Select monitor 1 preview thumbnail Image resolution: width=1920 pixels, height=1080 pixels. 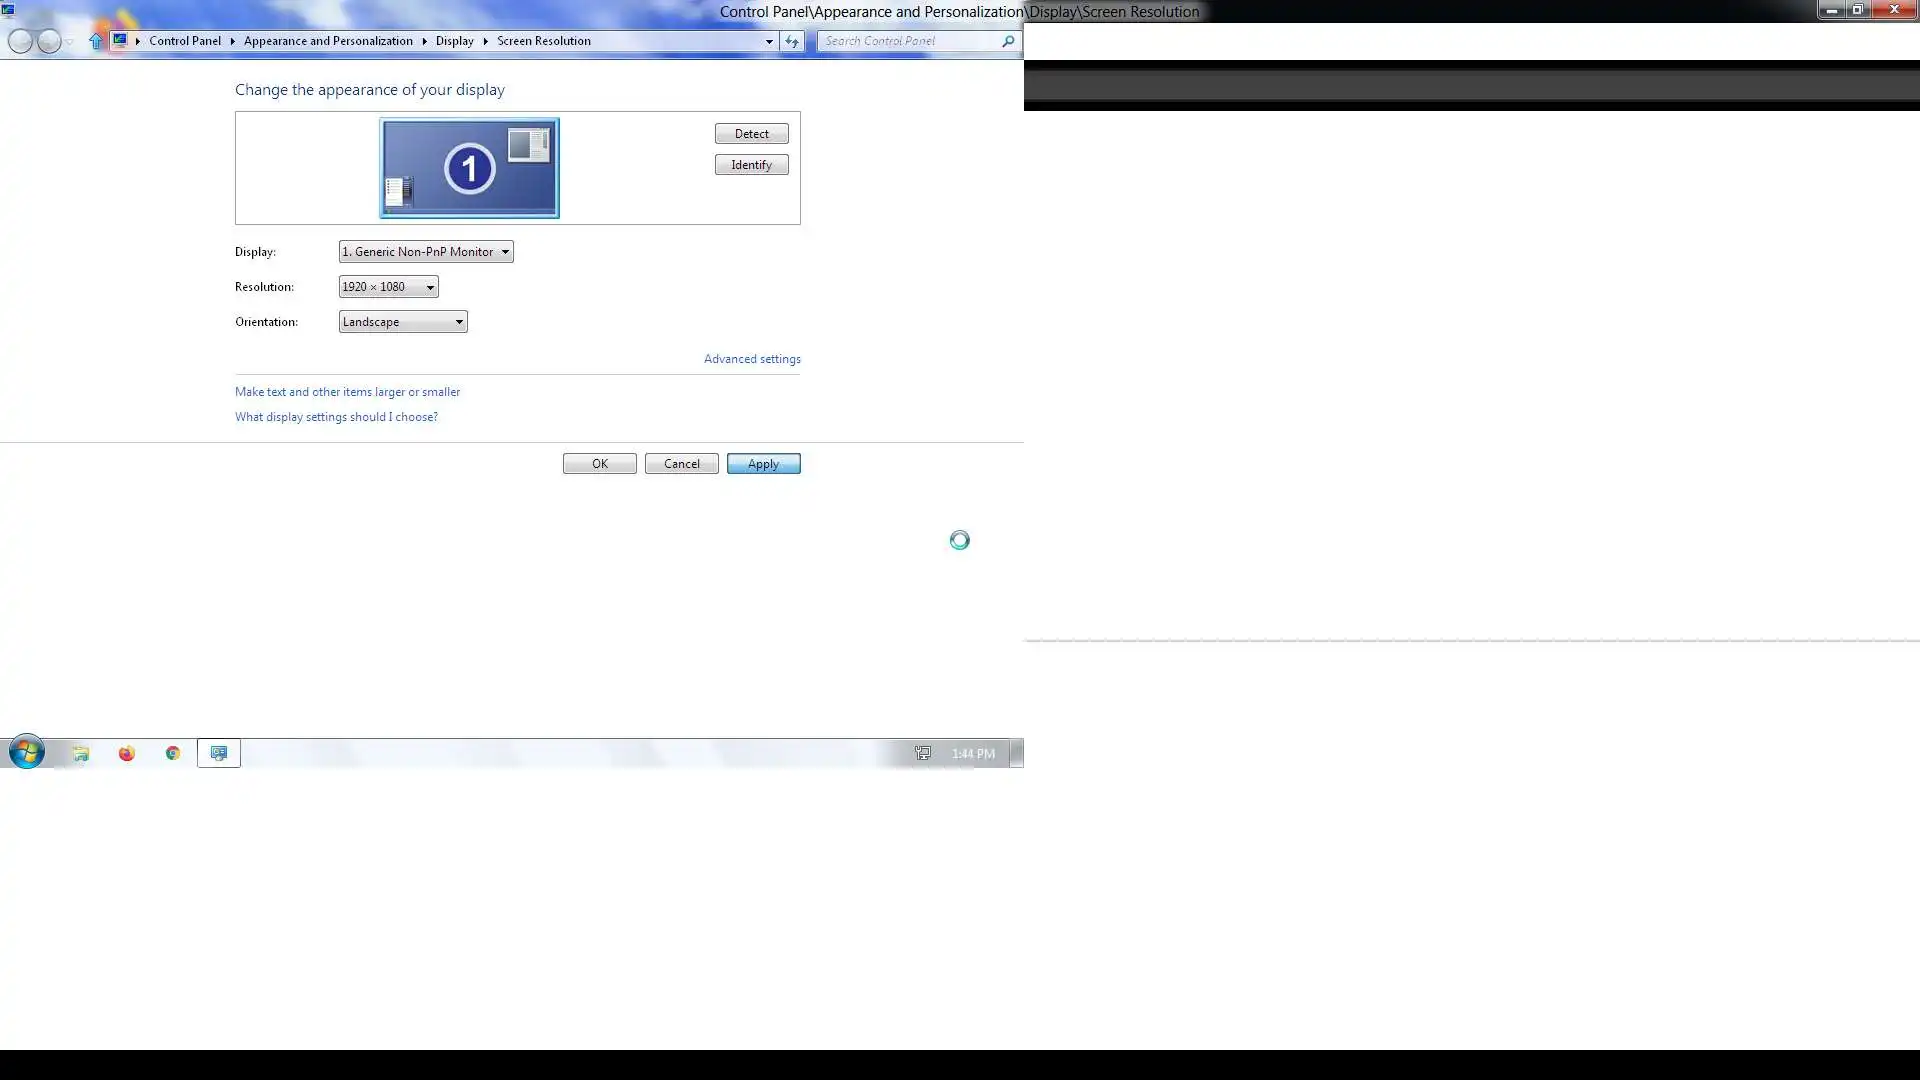pyautogui.click(x=469, y=168)
